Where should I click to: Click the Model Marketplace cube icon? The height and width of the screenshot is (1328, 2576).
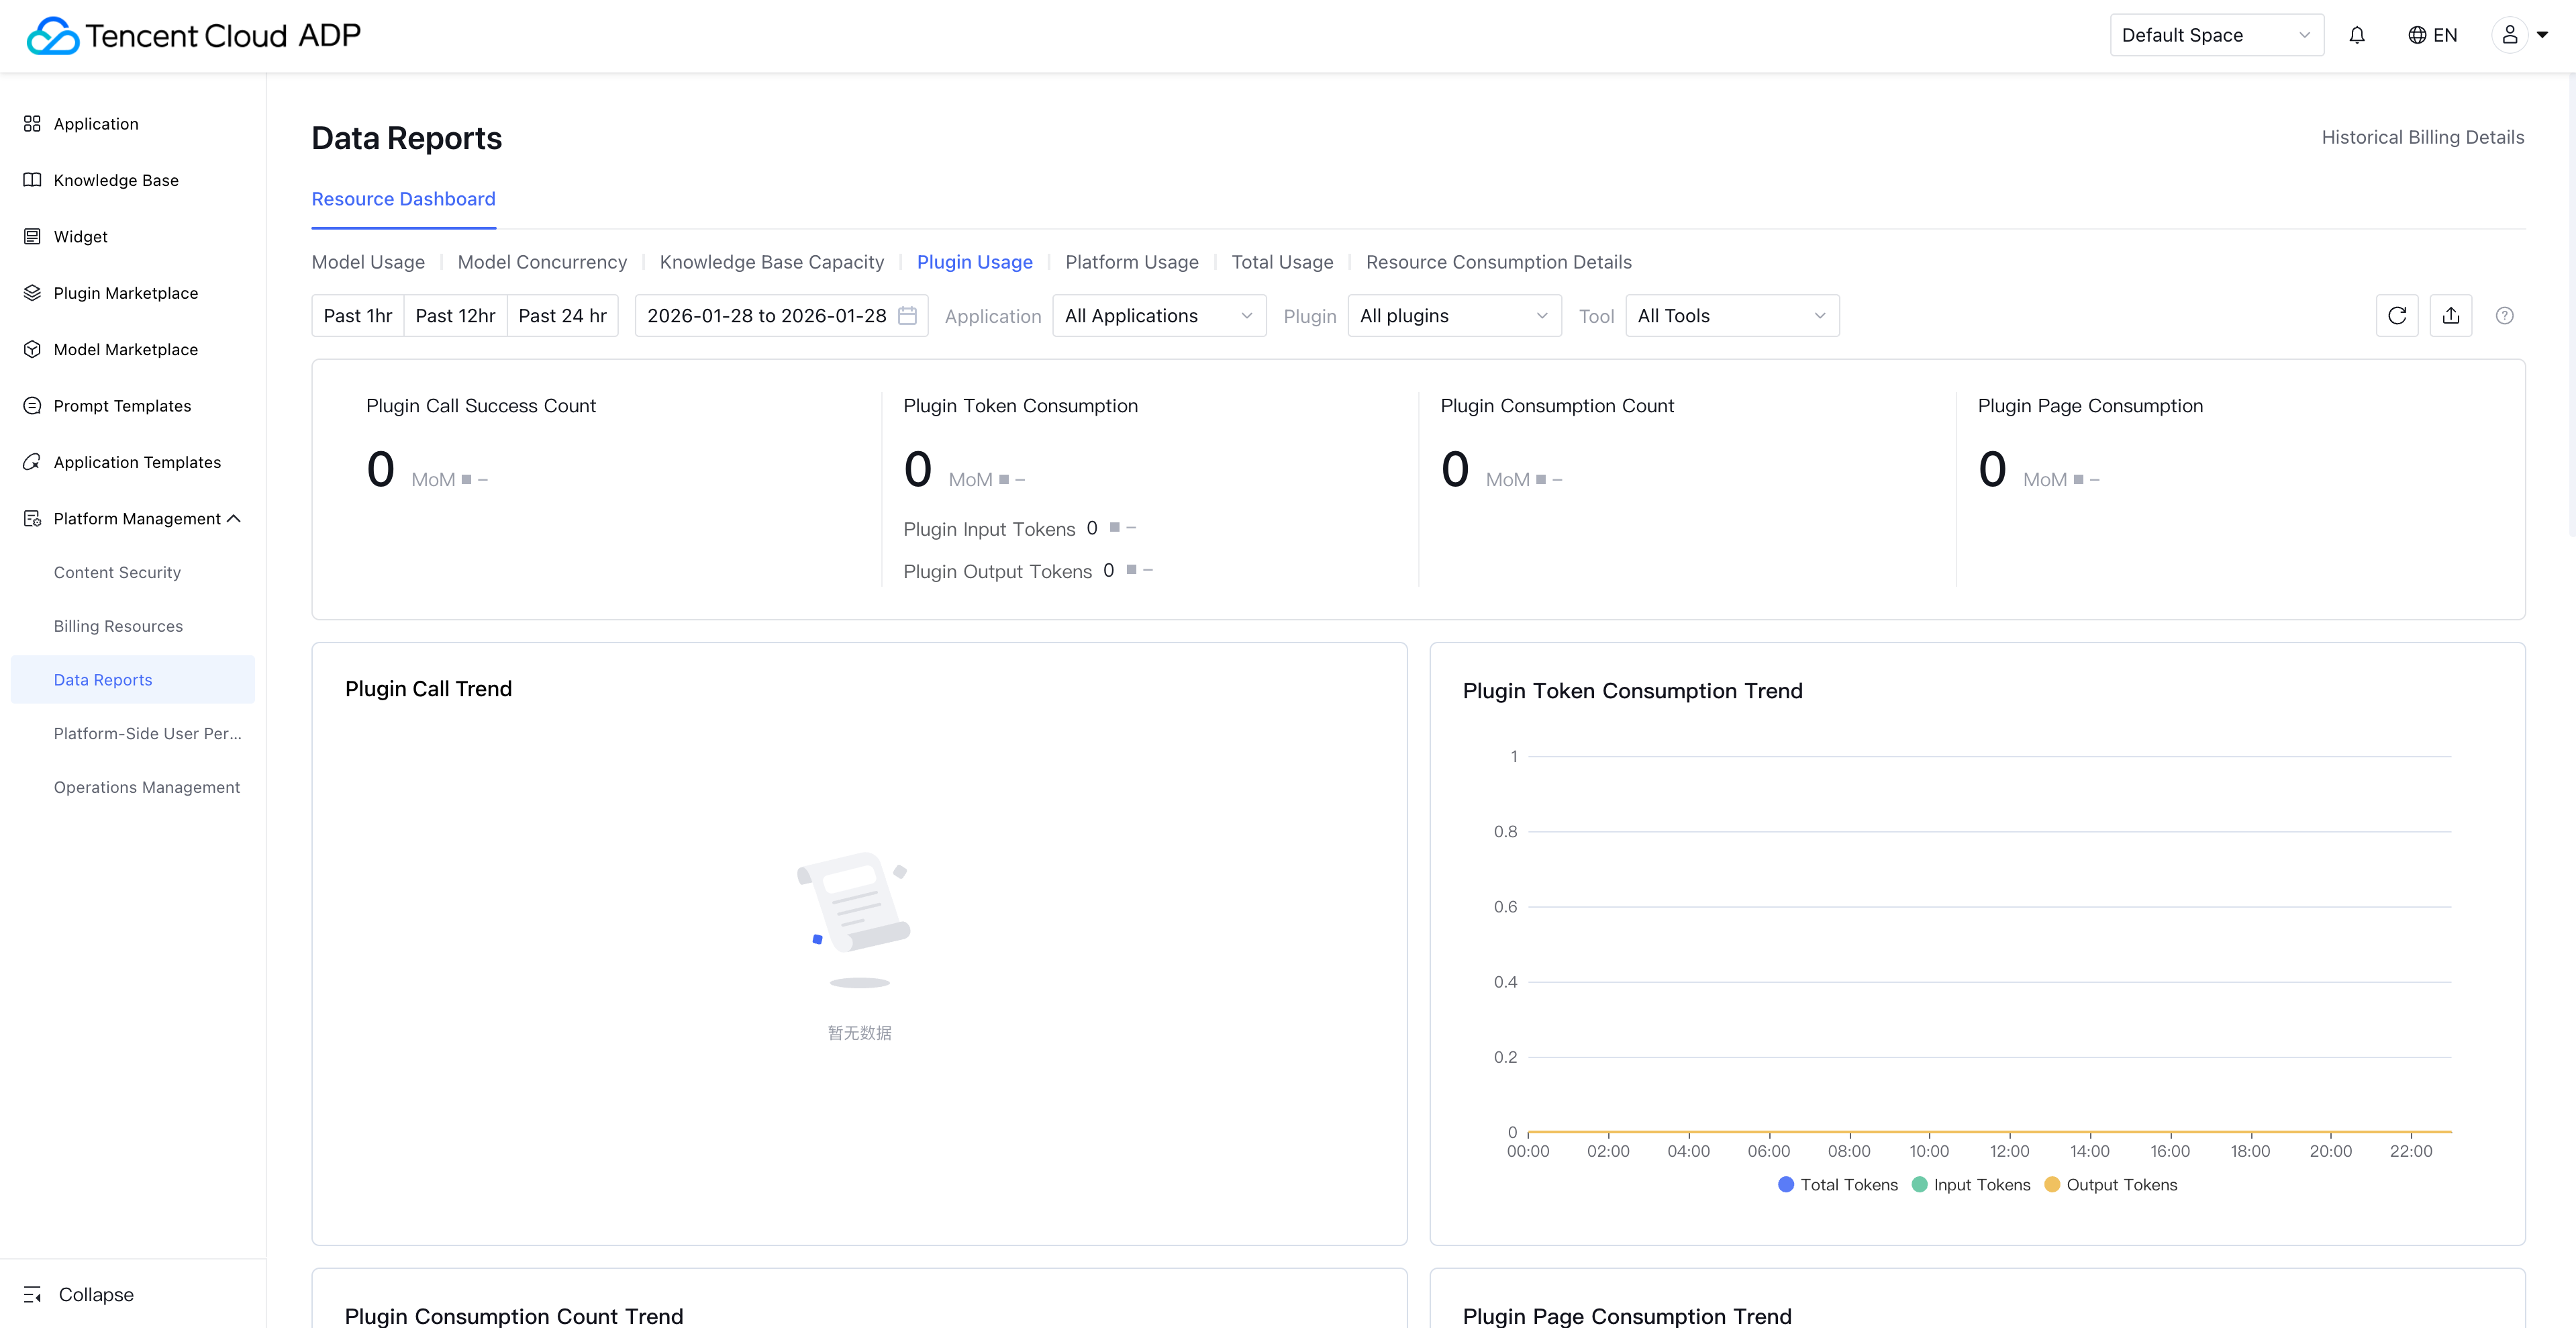(x=32, y=349)
